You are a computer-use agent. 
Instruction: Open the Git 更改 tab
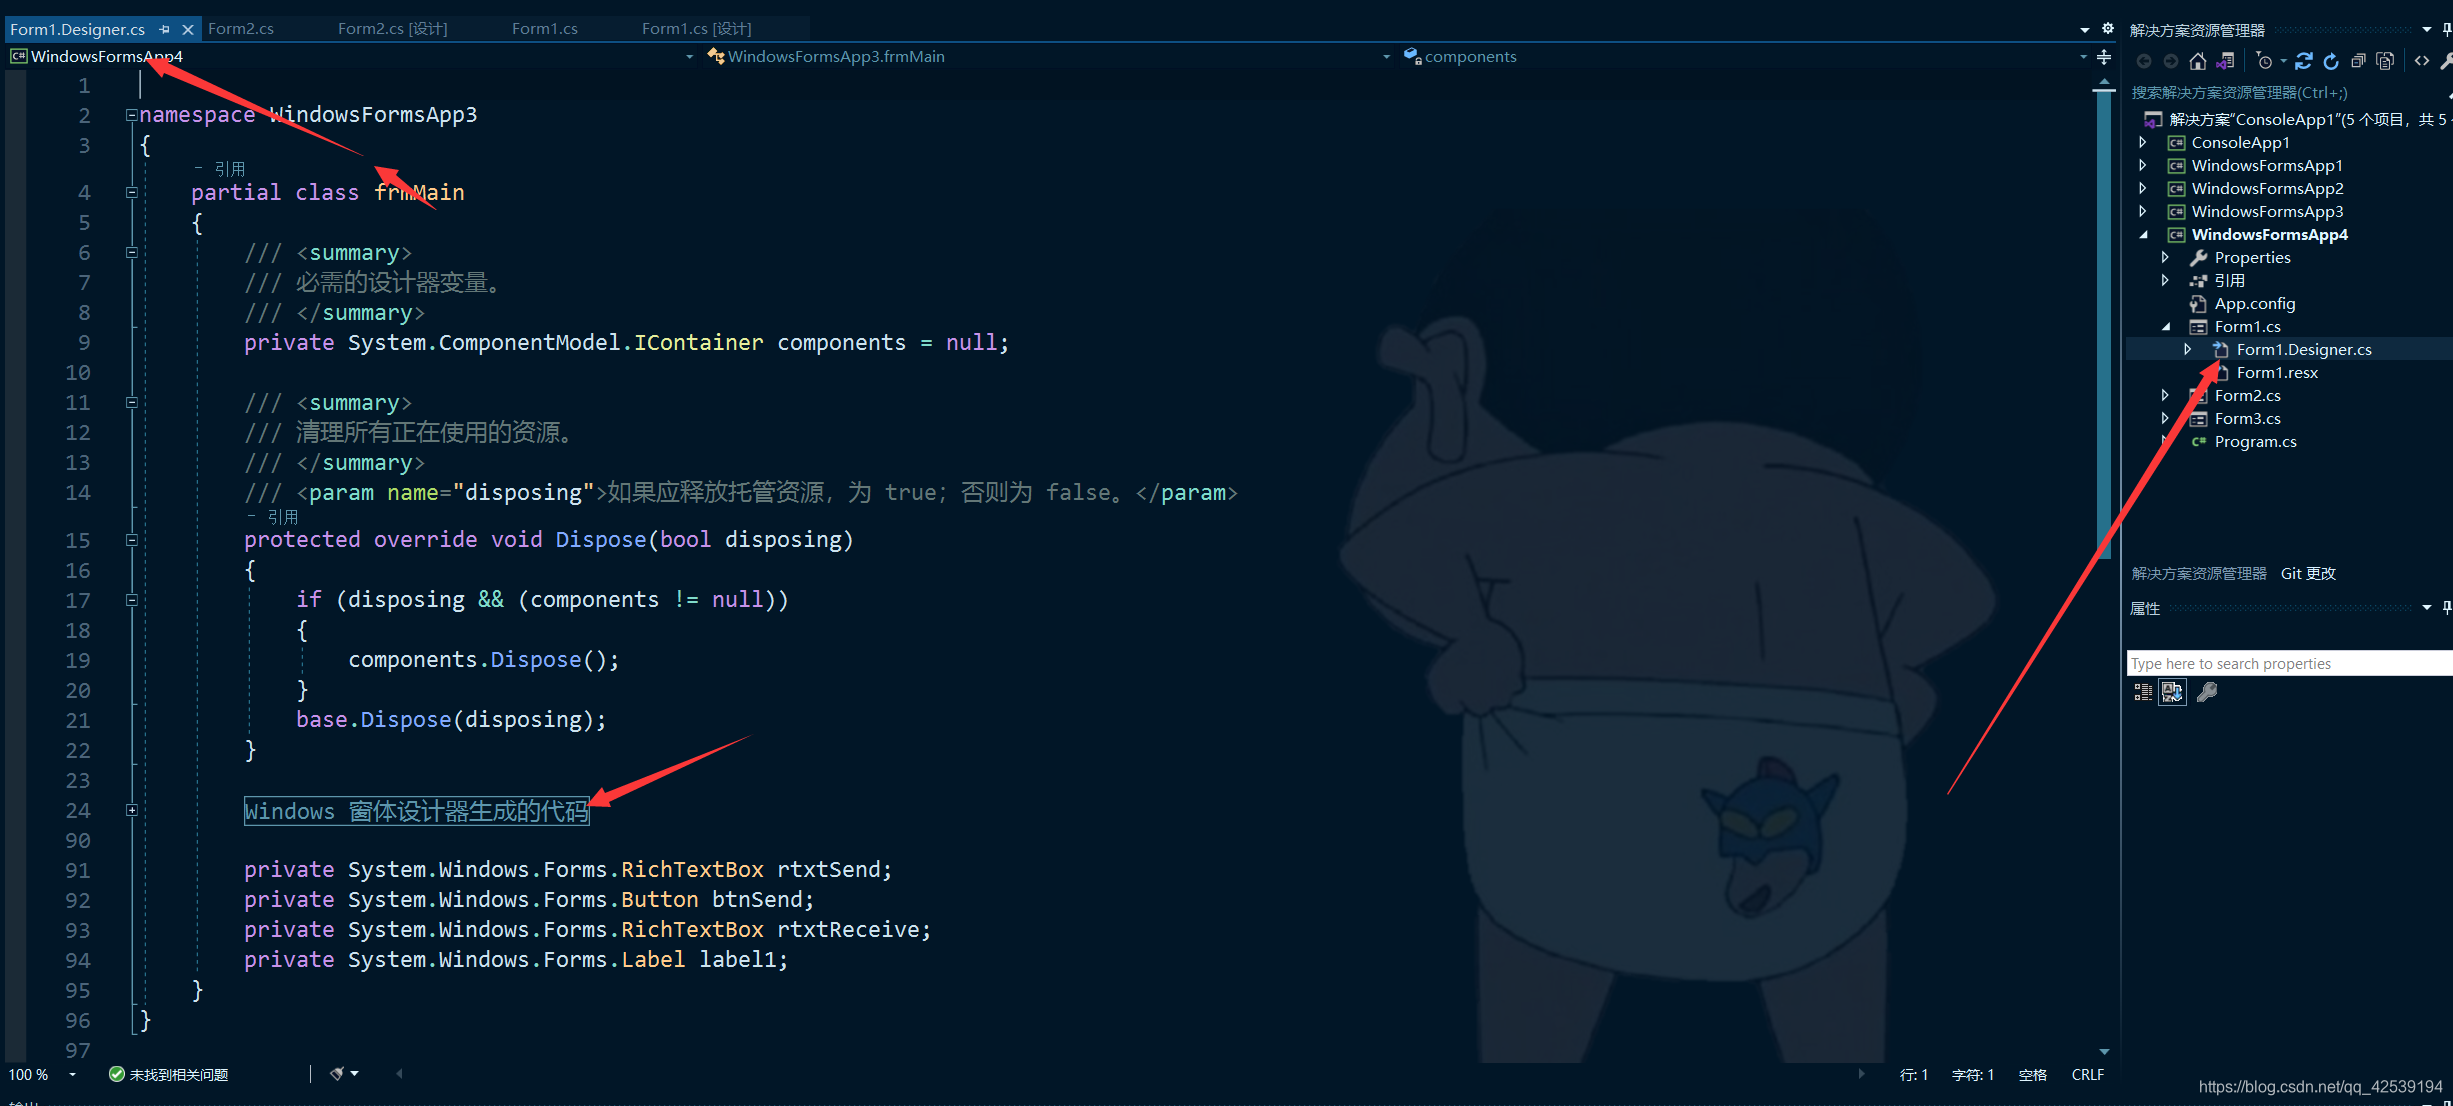[x=2308, y=574]
